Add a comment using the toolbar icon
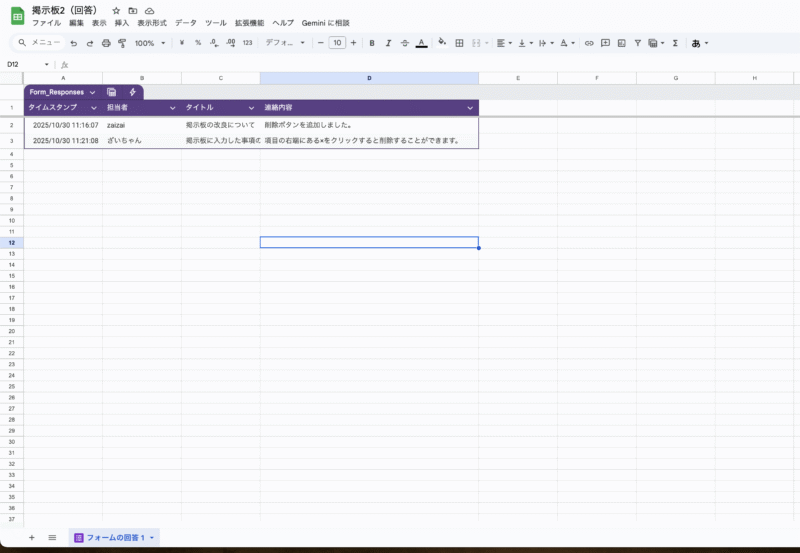 tap(605, 43)
